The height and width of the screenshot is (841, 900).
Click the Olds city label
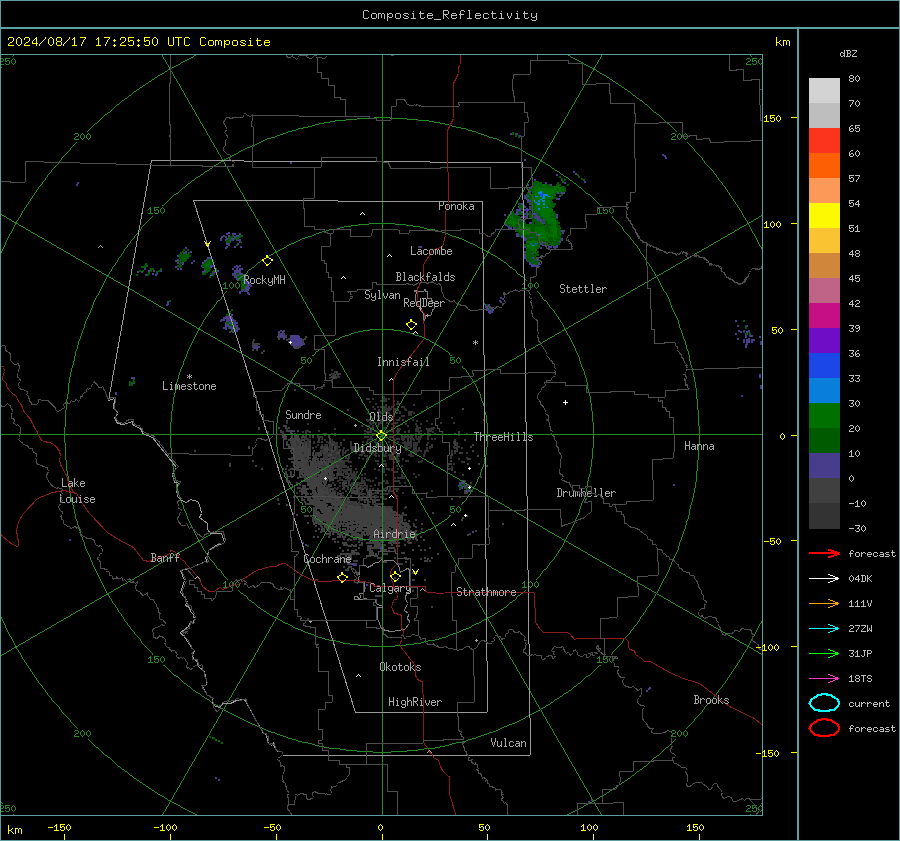tap(381, 417)
